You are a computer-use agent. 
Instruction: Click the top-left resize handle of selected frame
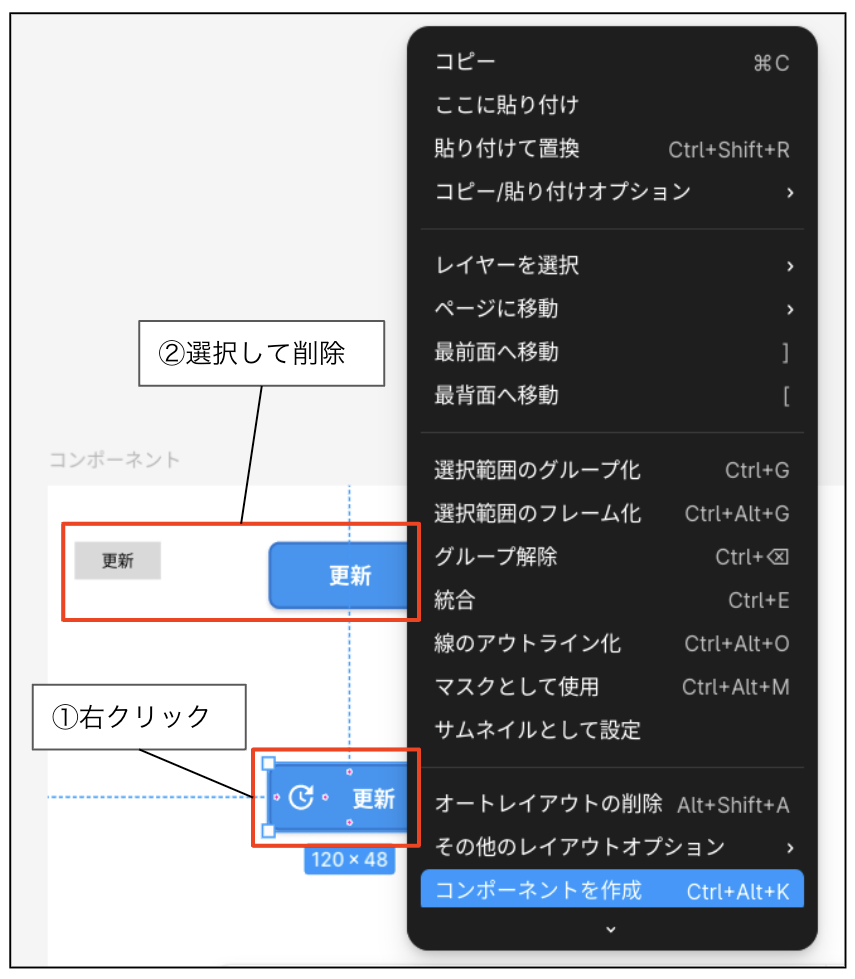point(269,763)
